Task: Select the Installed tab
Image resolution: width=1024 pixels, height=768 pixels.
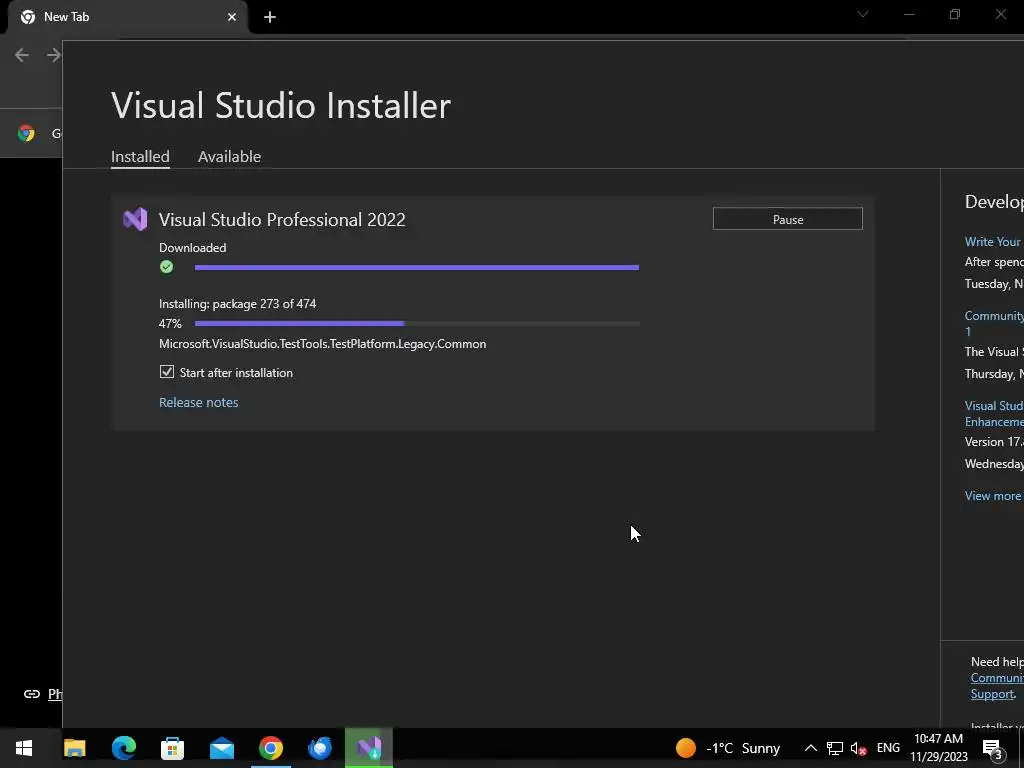Action: coord(140,157)
